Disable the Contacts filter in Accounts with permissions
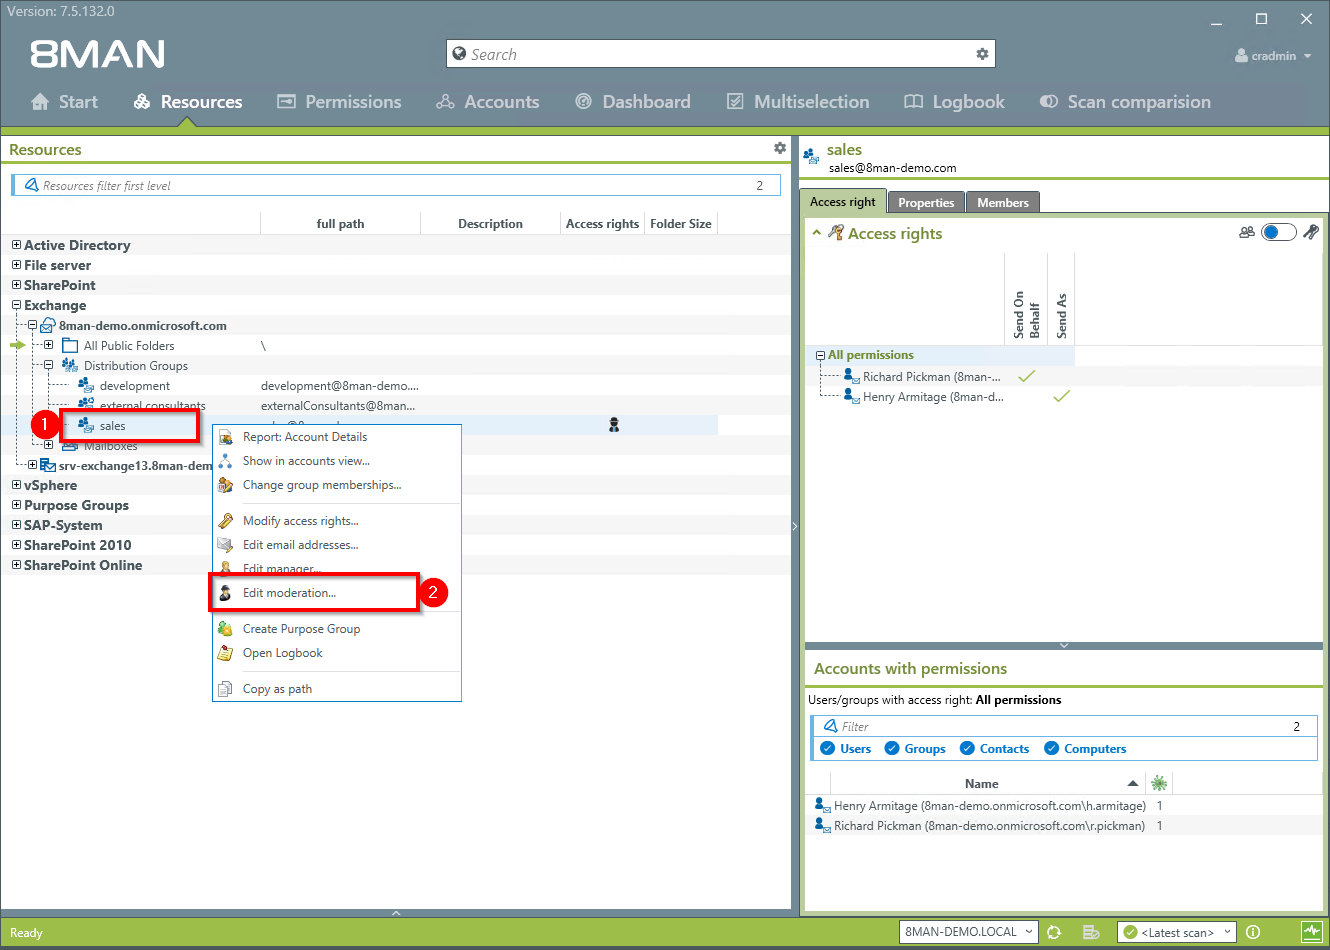Viewport: 1330px width, 950px height. [966, 748]
